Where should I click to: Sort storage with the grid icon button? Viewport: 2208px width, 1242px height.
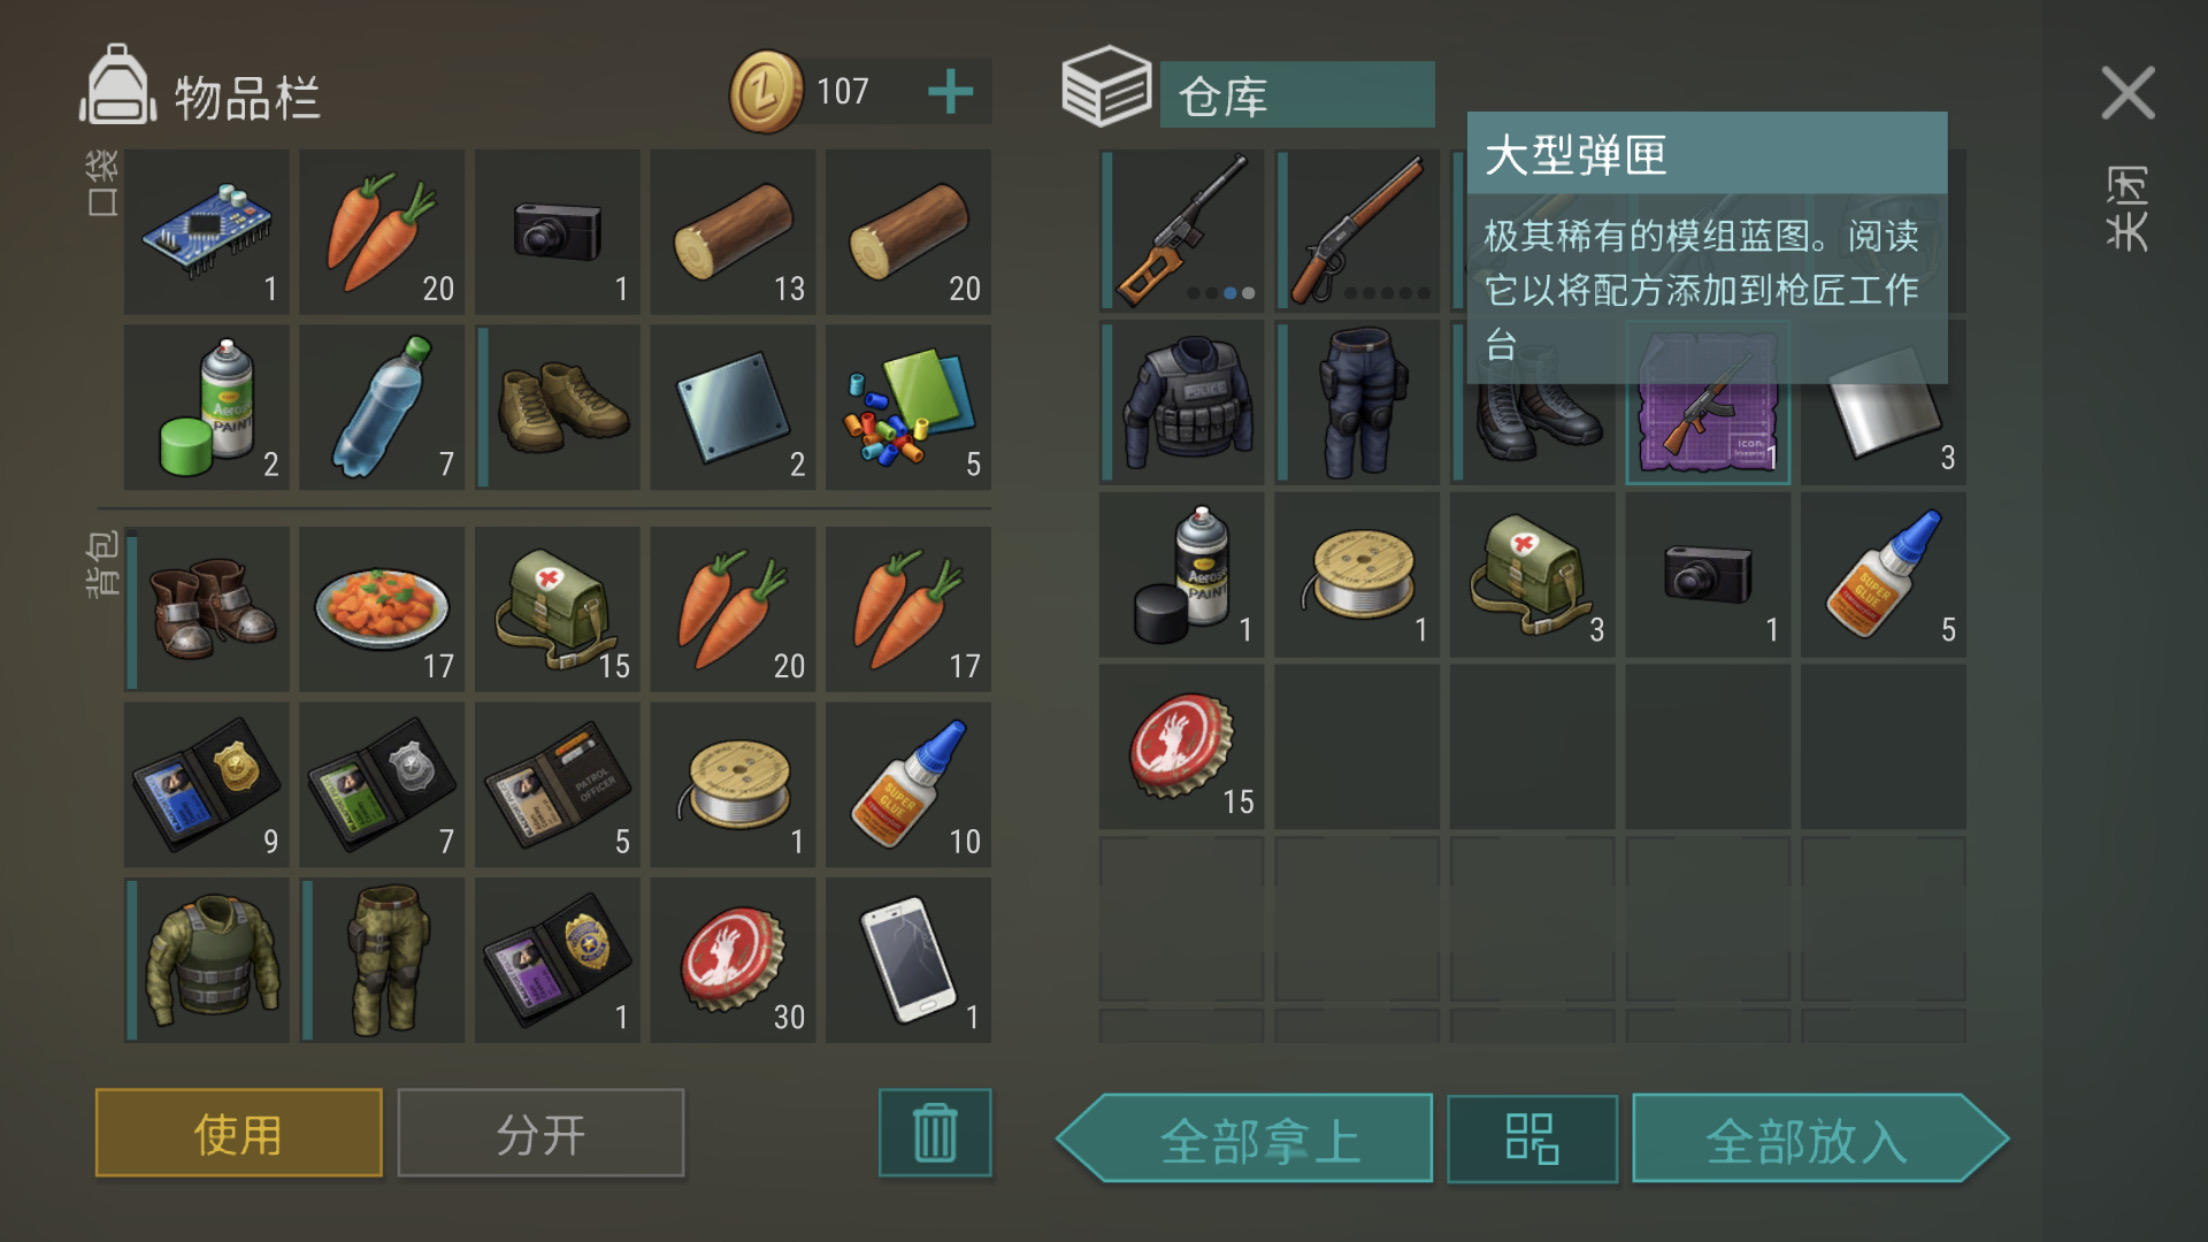(1532, 1139)
